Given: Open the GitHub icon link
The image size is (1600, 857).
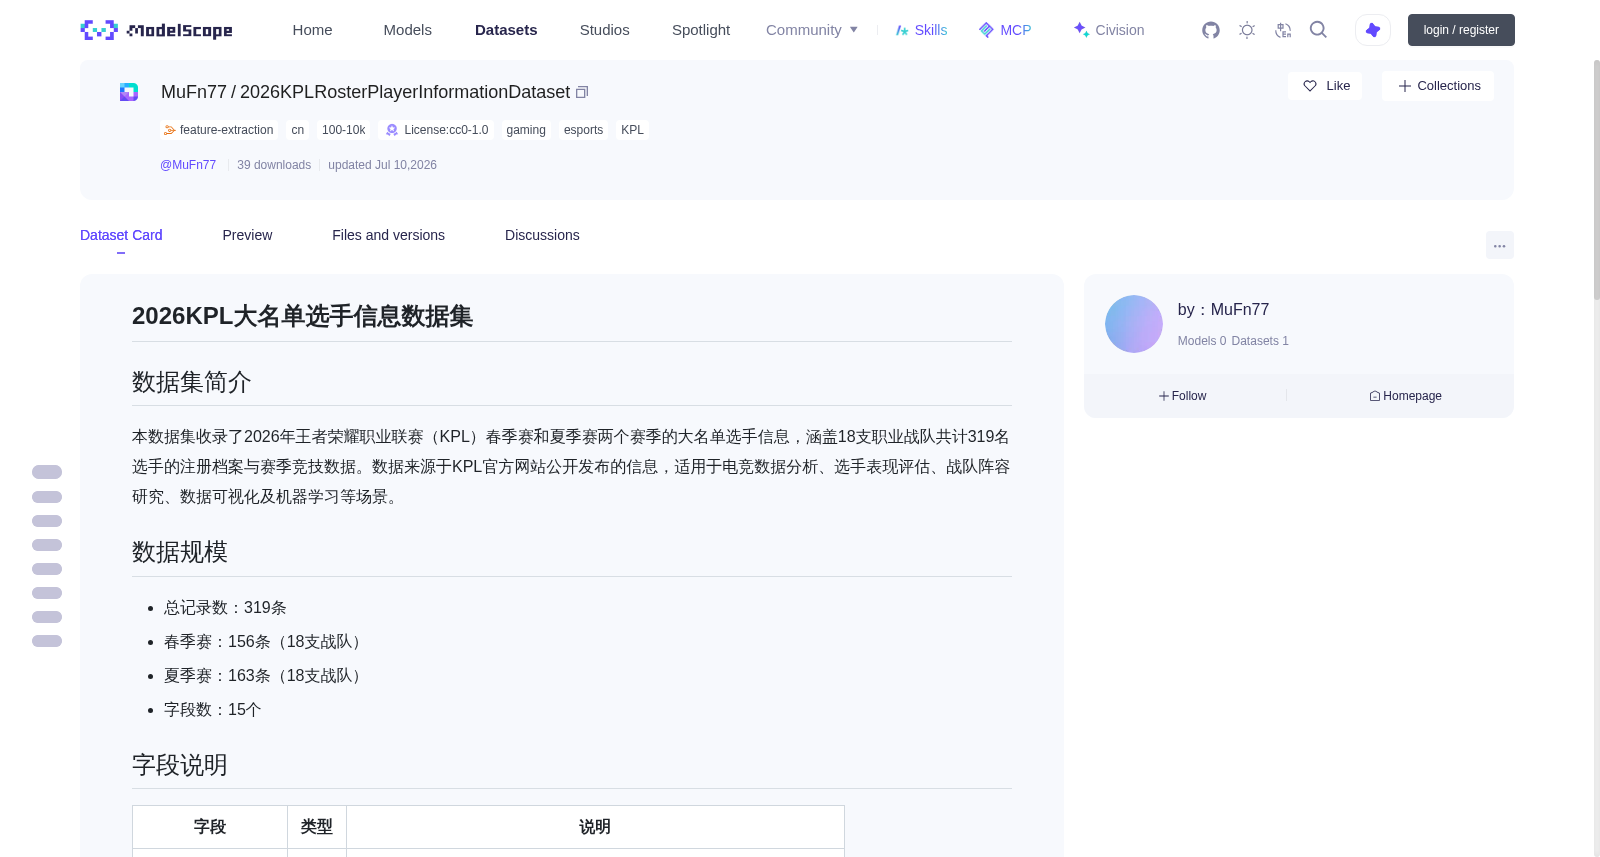Looking at the screenshot, I should click(1211, 30).
